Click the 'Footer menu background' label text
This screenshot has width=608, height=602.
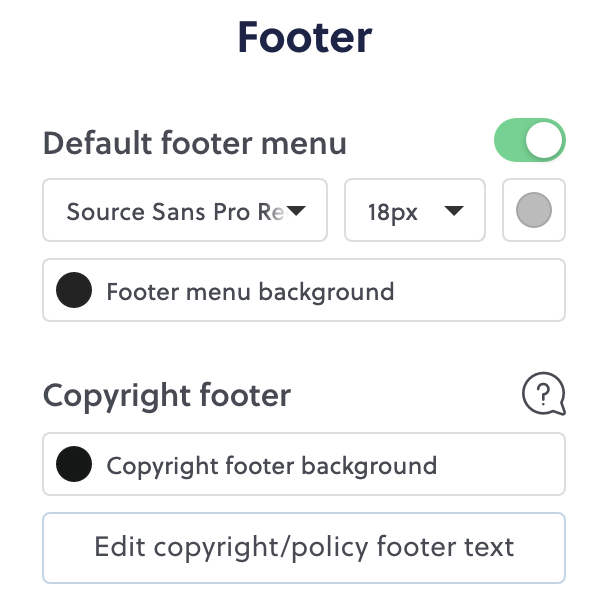pyautogui.click(x=250, y=292)
